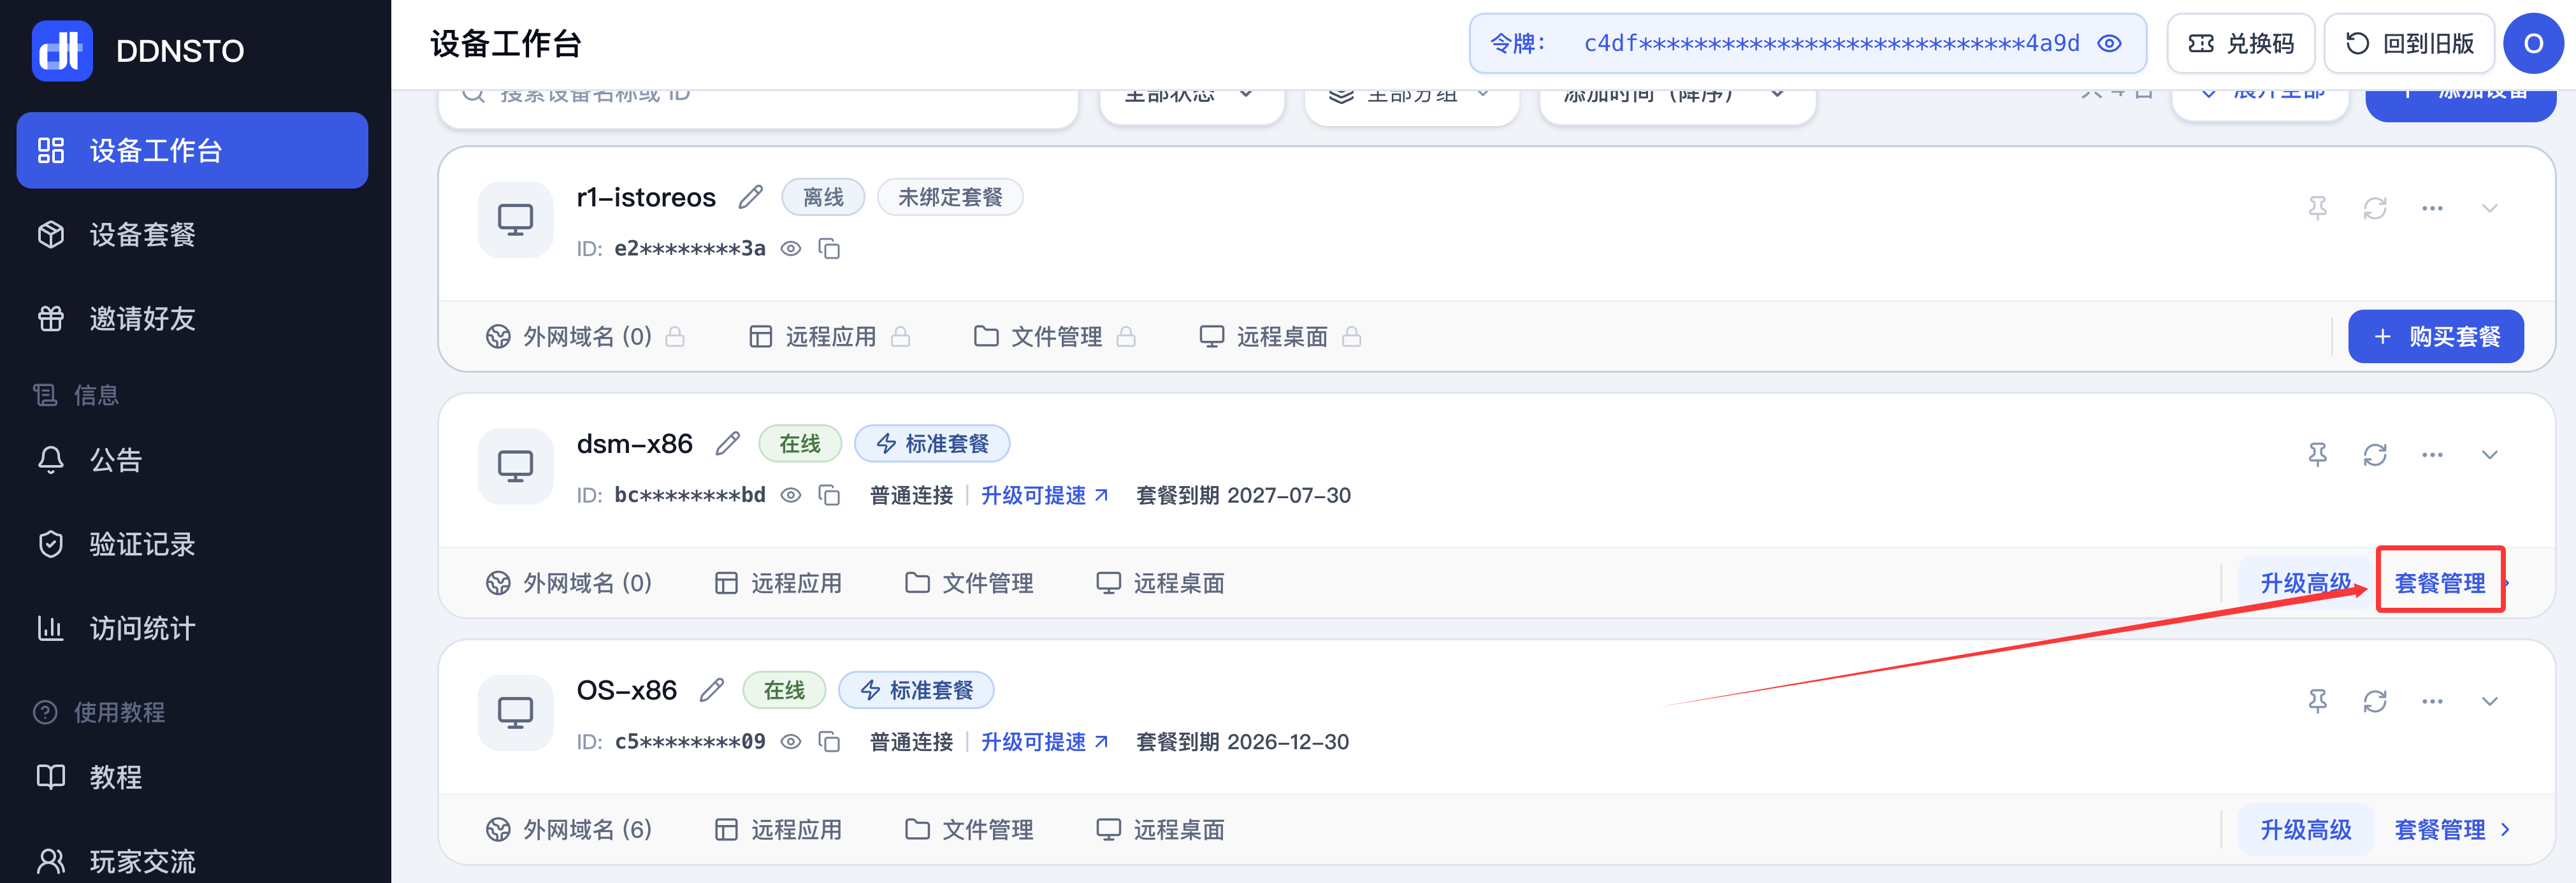Open 玩家交流 in the sidebar
Viewport: 2576px width, 883px height.
(x=192, y=861)
